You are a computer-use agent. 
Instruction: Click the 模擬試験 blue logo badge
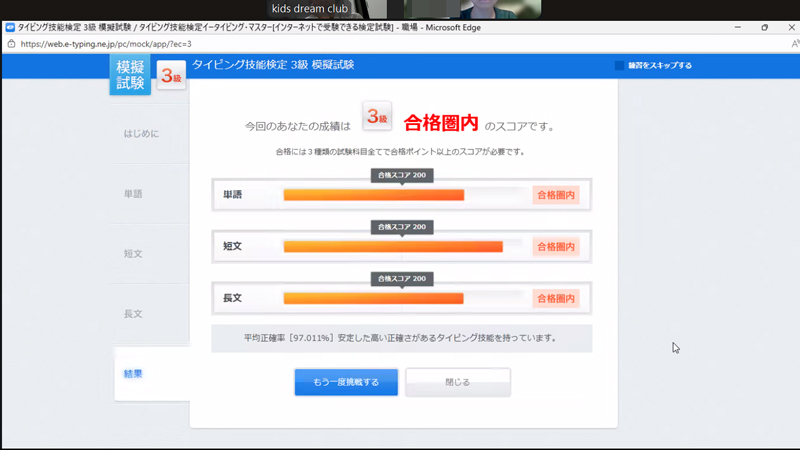pos(130,74)
